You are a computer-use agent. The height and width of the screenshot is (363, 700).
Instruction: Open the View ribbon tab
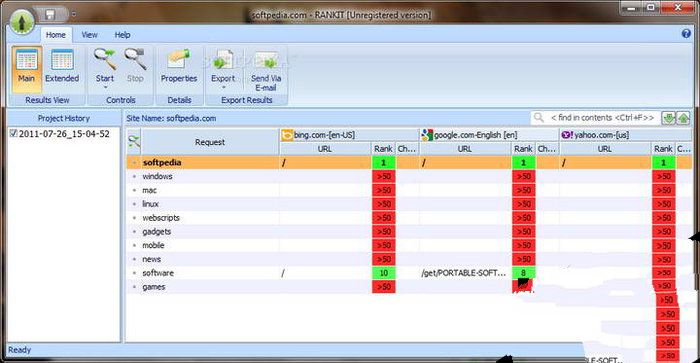(89, 35)
